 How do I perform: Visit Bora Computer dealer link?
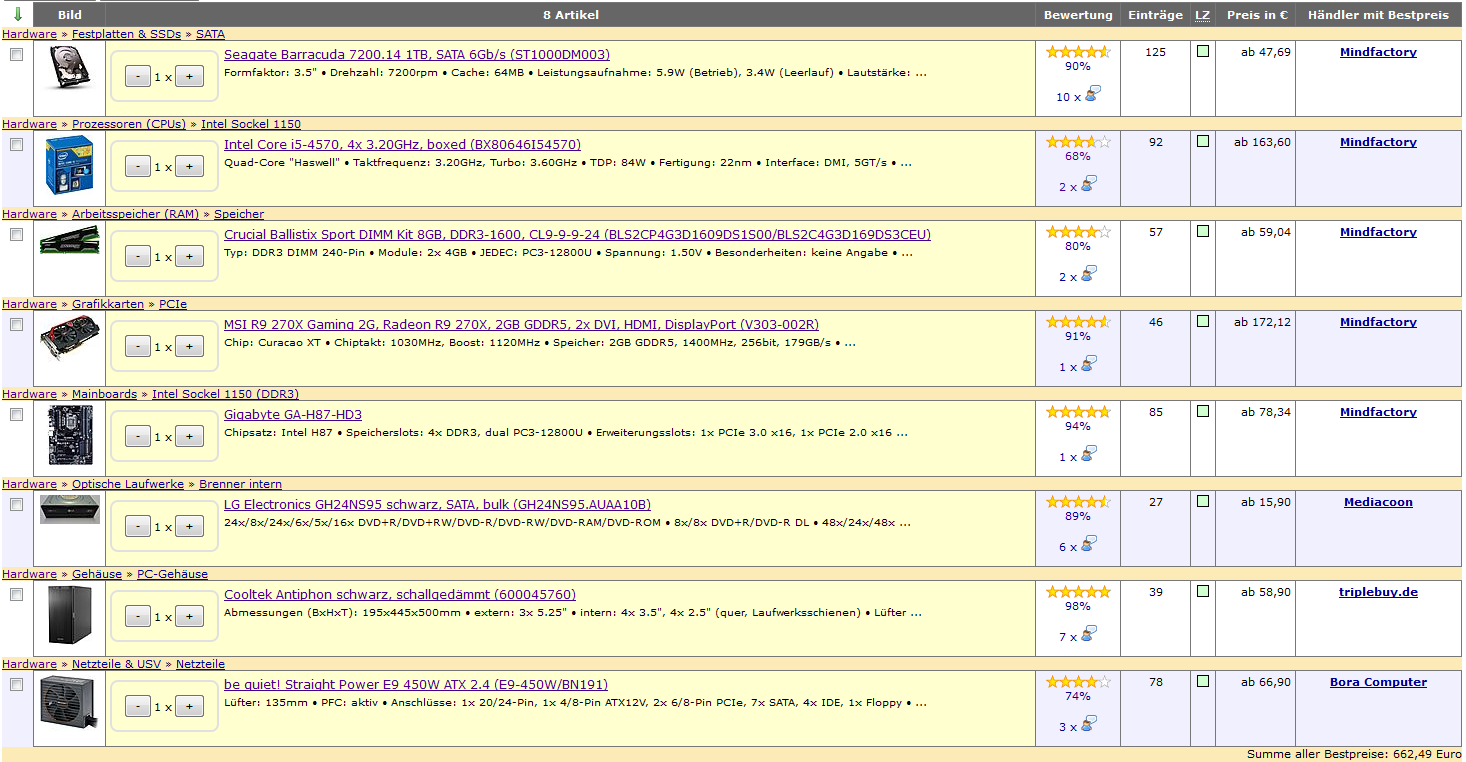(x=1378, y=682)
